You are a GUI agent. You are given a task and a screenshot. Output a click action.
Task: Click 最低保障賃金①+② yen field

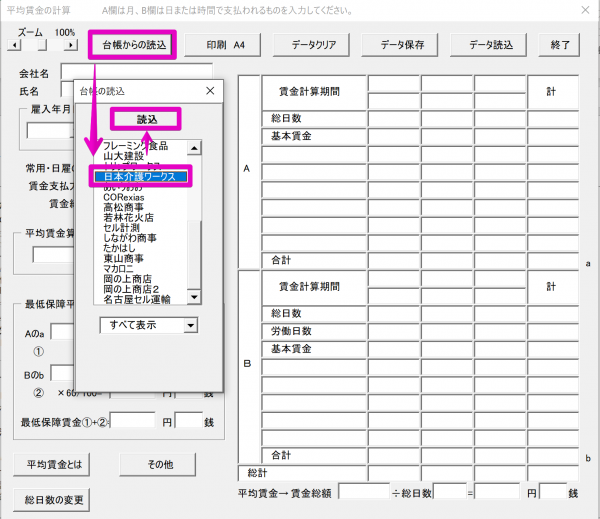tap(132, 420)
